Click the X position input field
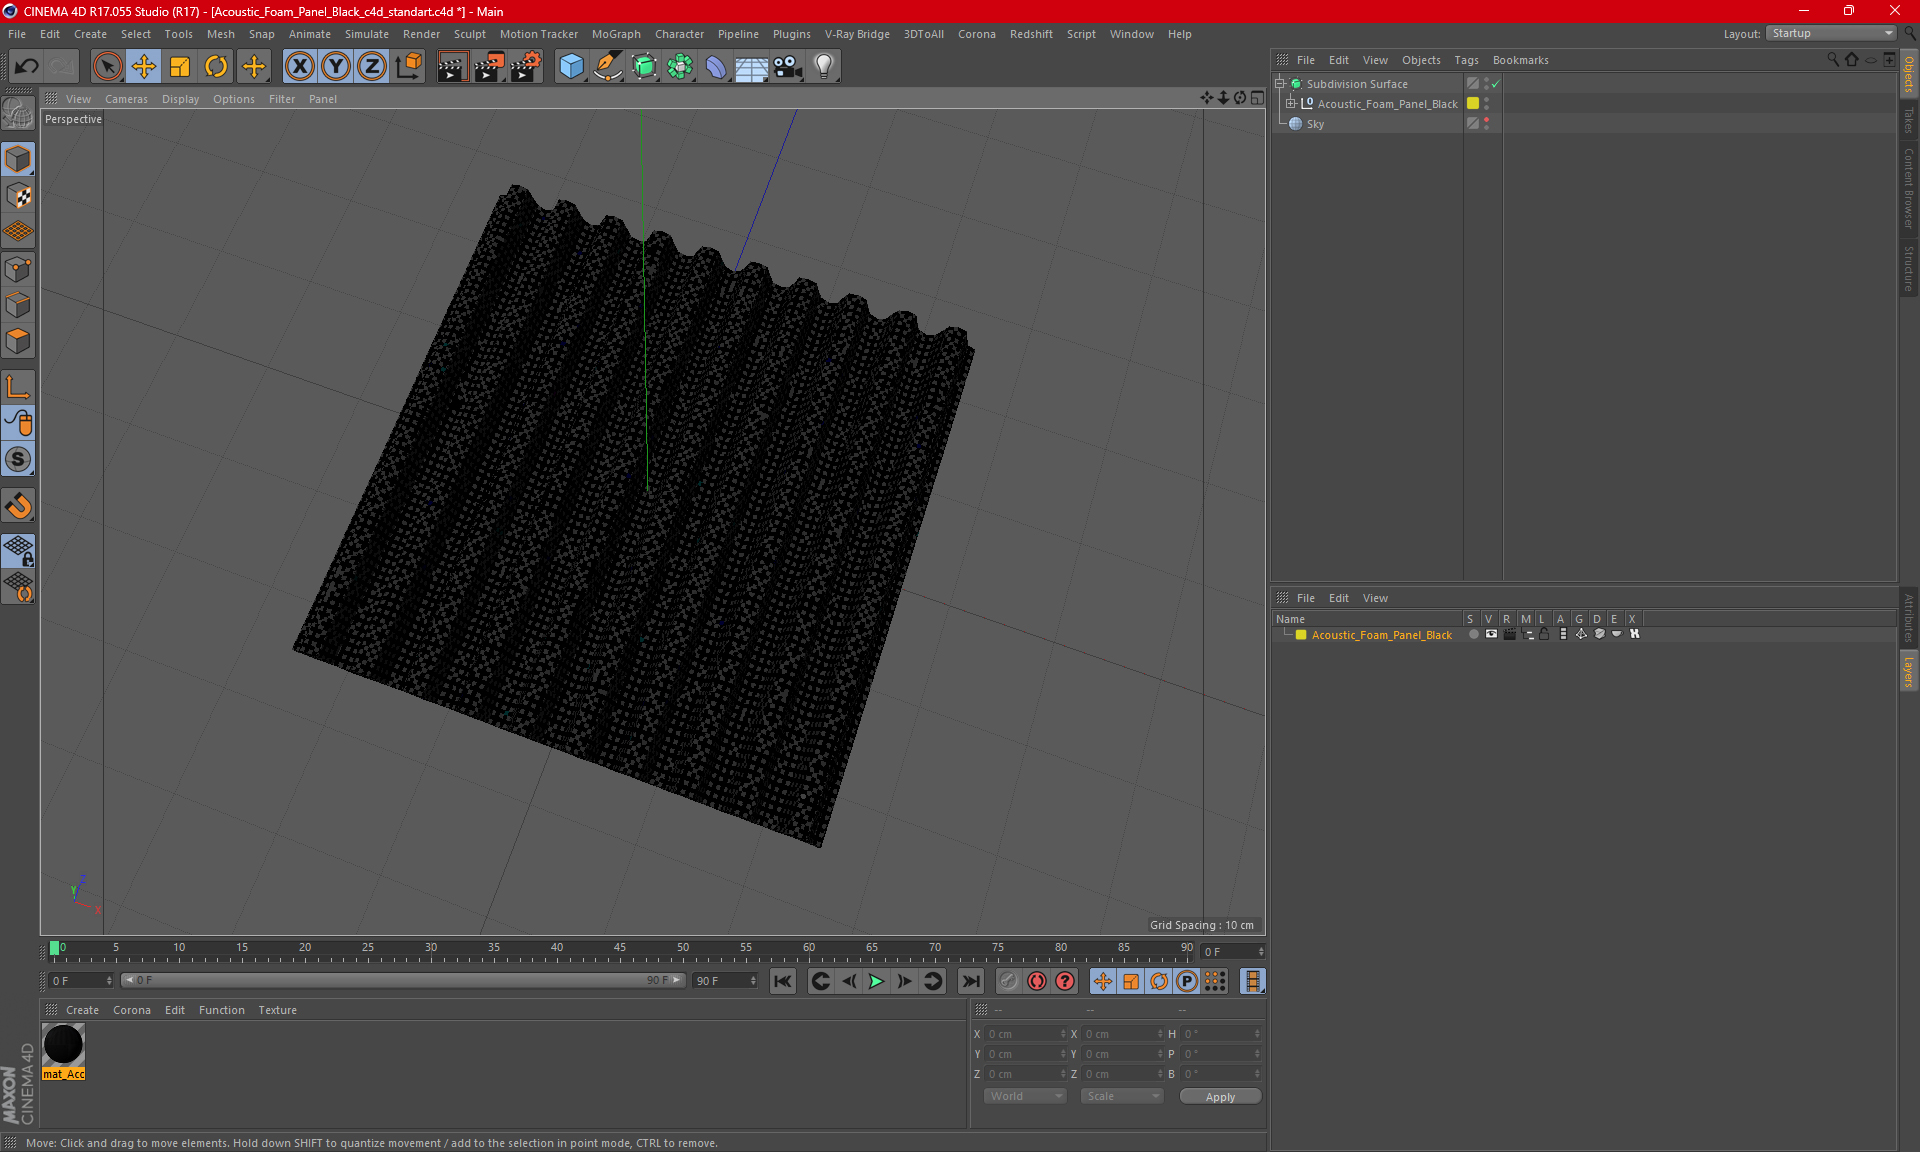This screenshot has height=1152, width=1920. tap(1024, 1034)
